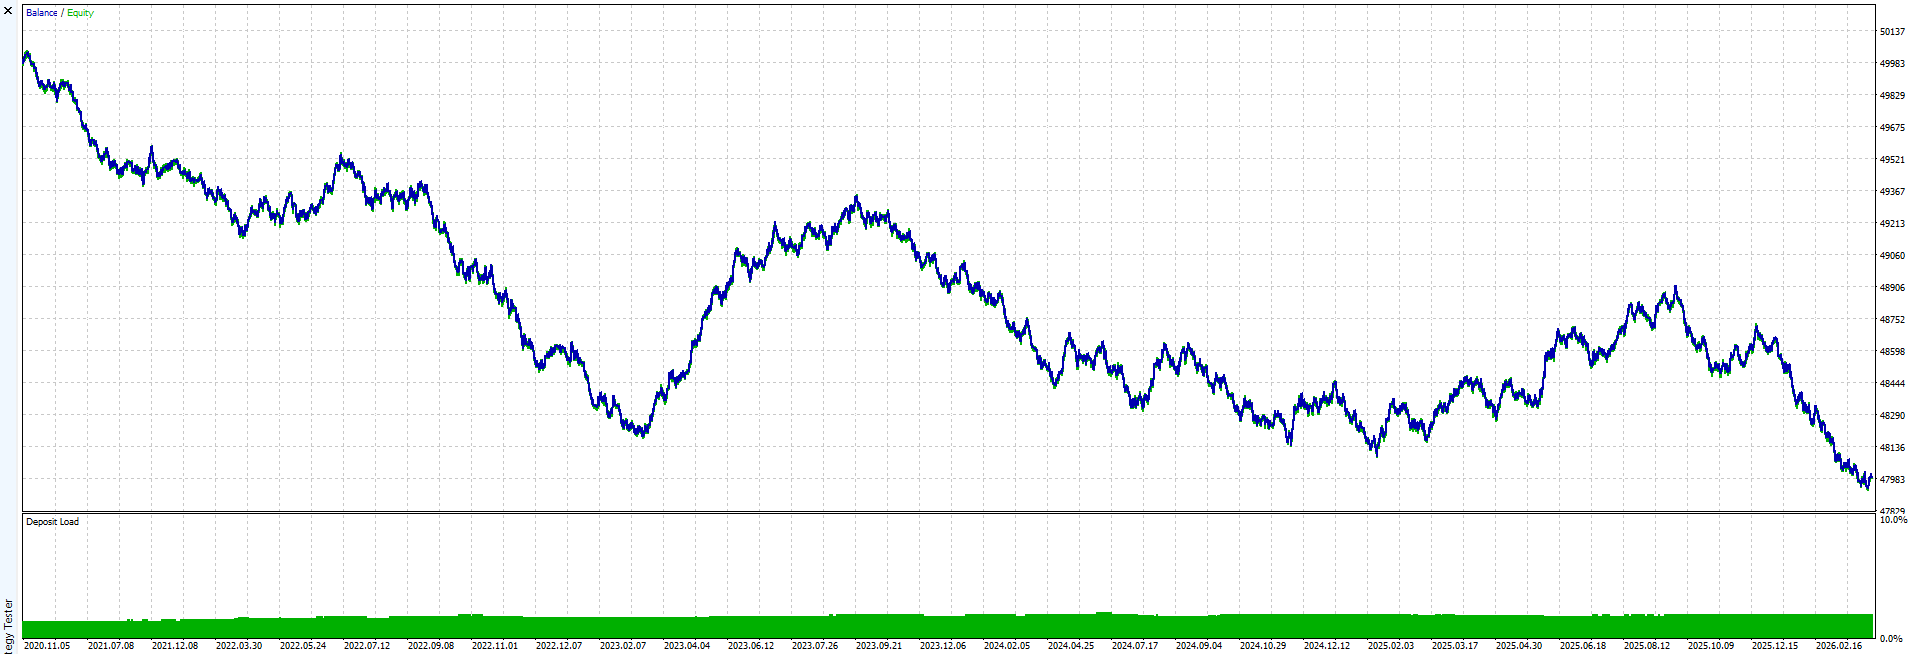Select the 2024.12.12 date marker
The width and height of the screenshot is (1919, 654).
click(1326, 646)
